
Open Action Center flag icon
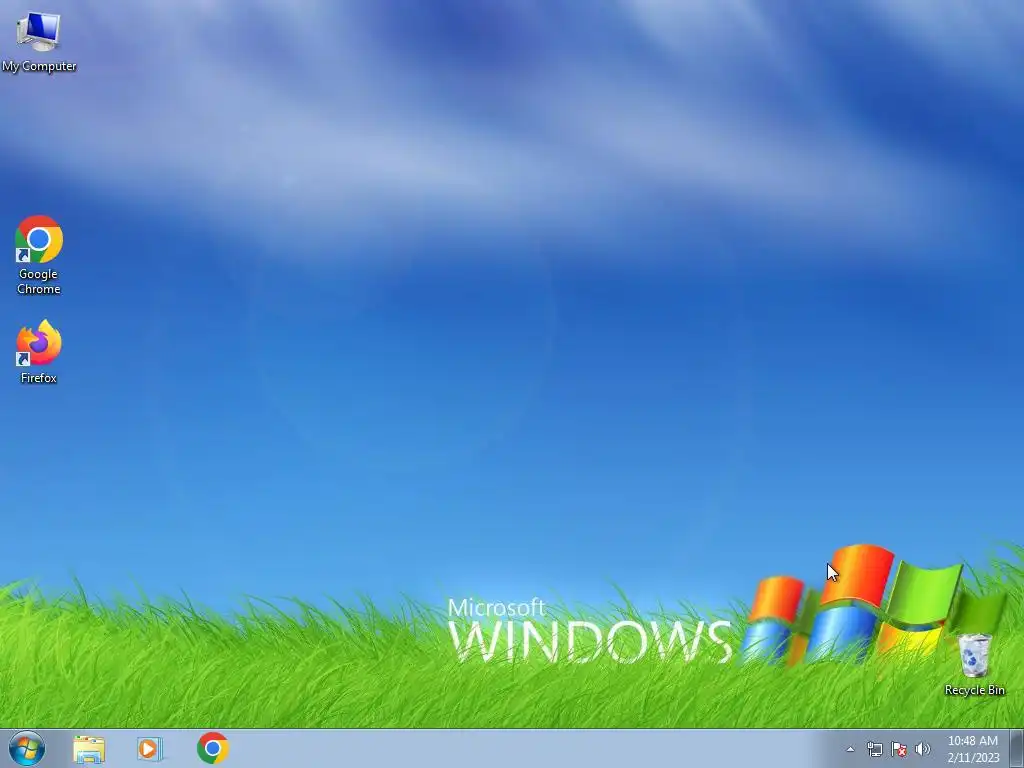(x=899, y=749)
